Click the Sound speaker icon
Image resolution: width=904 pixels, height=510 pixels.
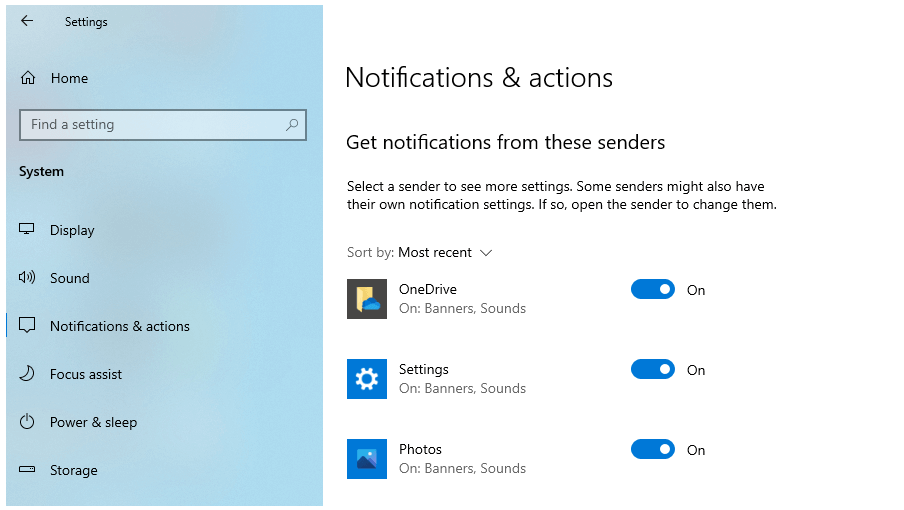[27, 277]
